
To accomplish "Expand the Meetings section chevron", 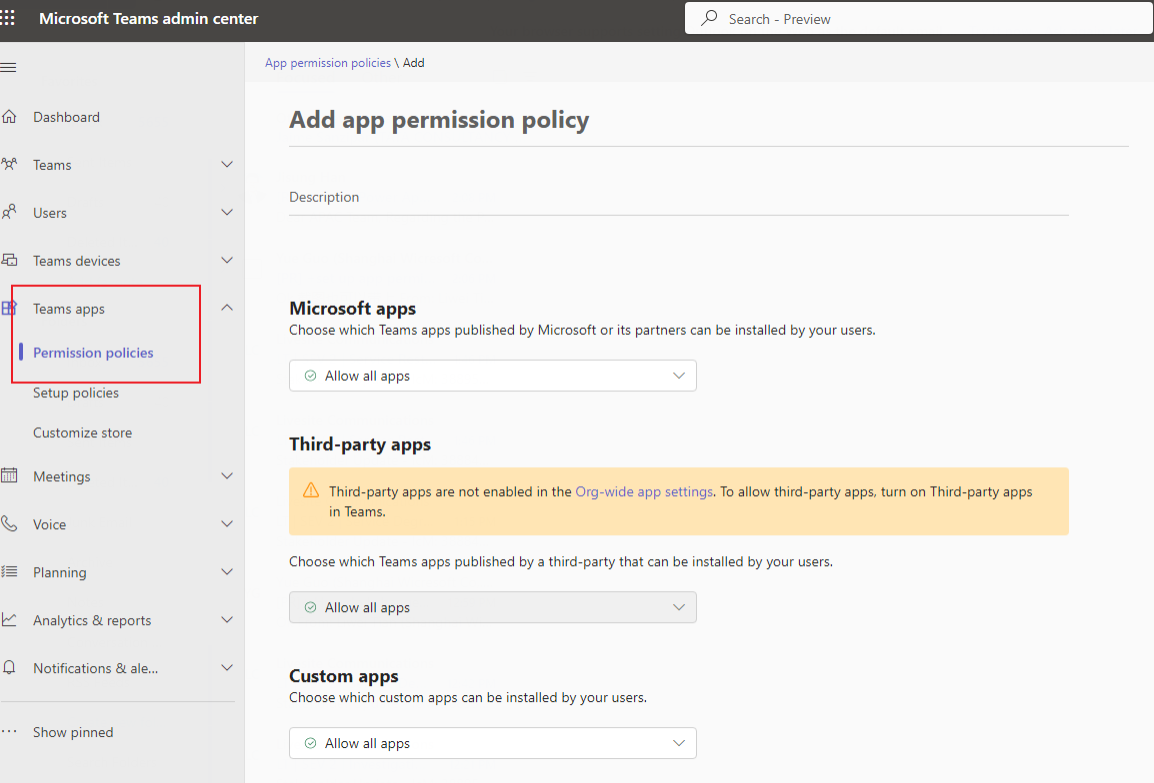I will coord(227,475).
